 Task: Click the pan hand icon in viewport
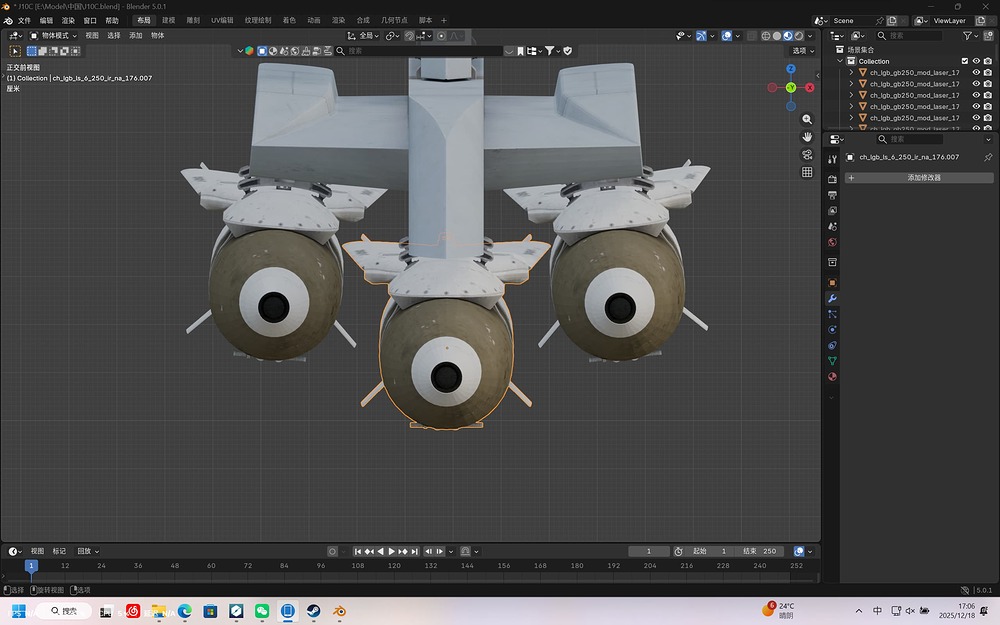807,136
